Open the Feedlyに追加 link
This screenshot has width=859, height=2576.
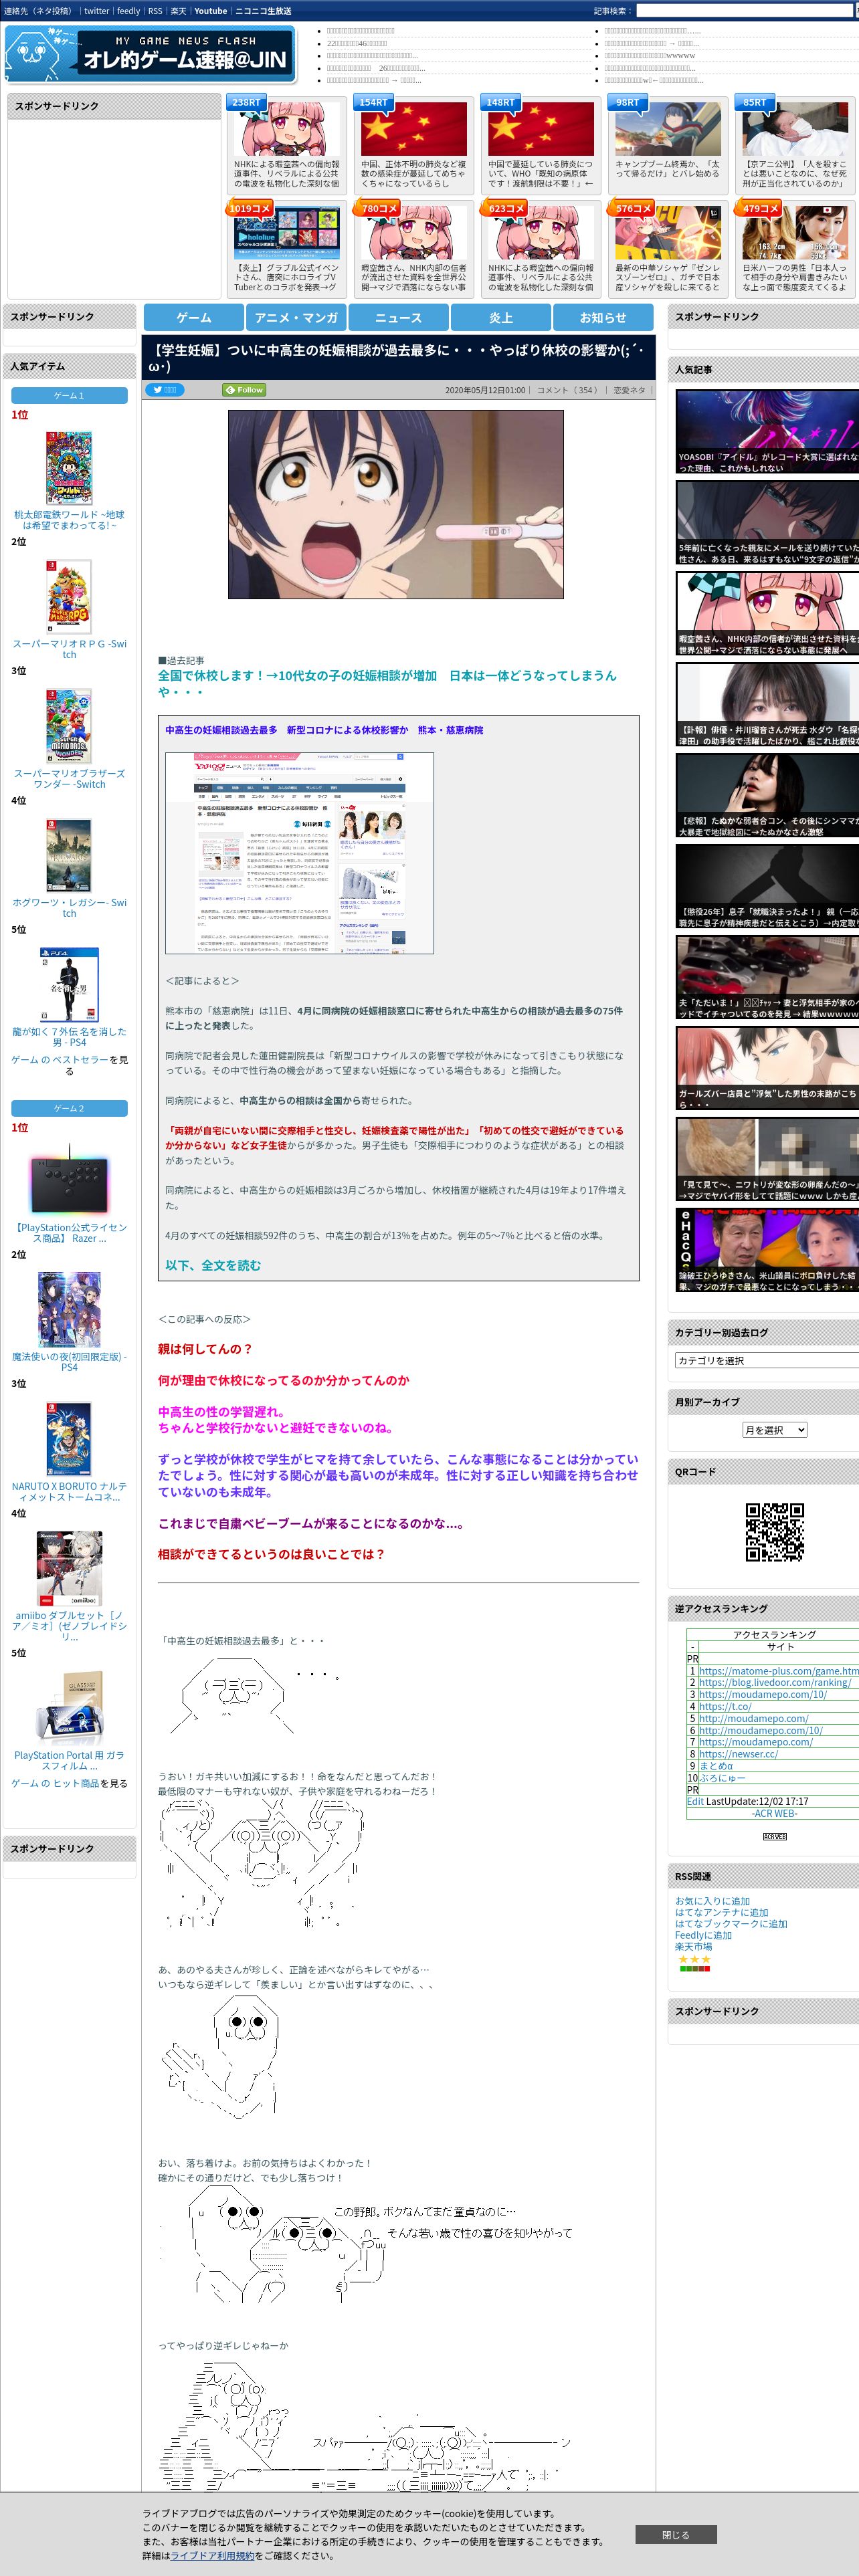coord(703,1935)
